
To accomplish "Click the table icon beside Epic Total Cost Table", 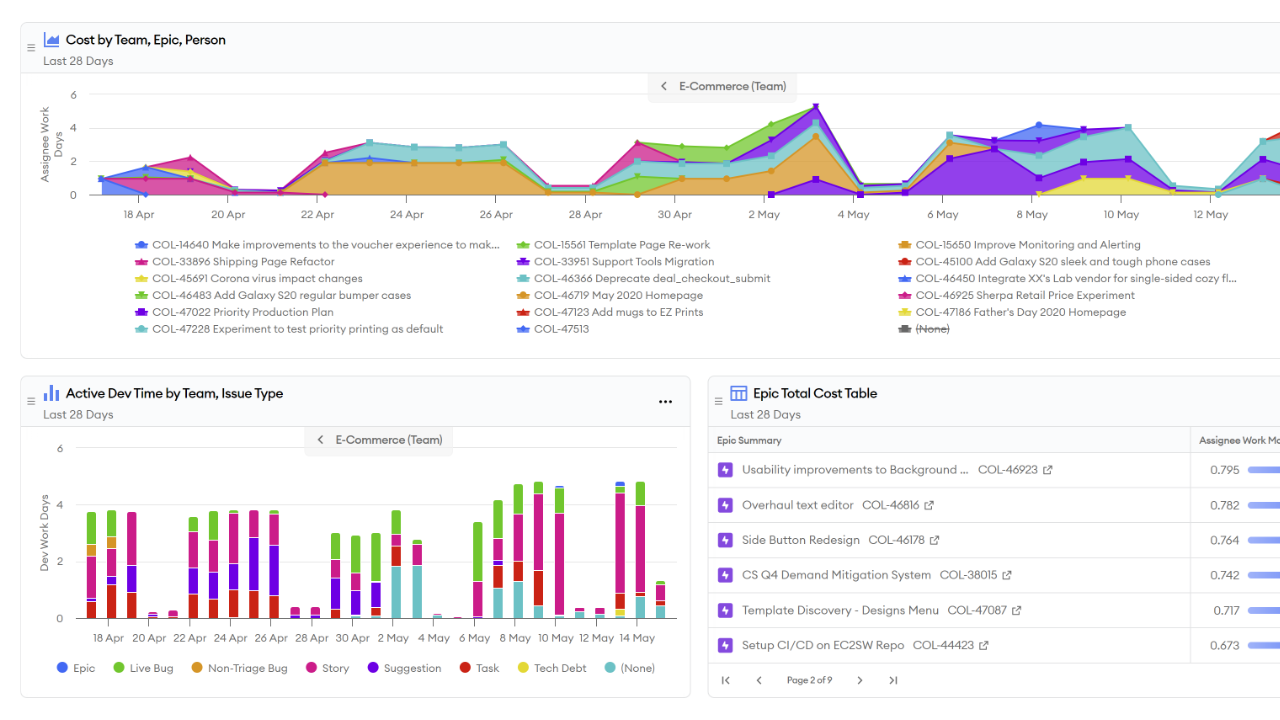I will 739,393.
